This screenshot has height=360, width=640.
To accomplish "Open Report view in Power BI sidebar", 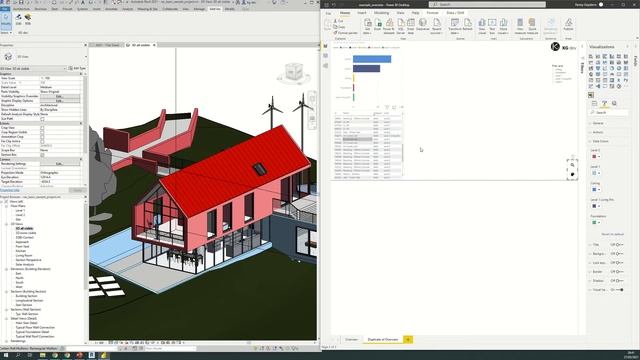I will click(x=325, y=46).
